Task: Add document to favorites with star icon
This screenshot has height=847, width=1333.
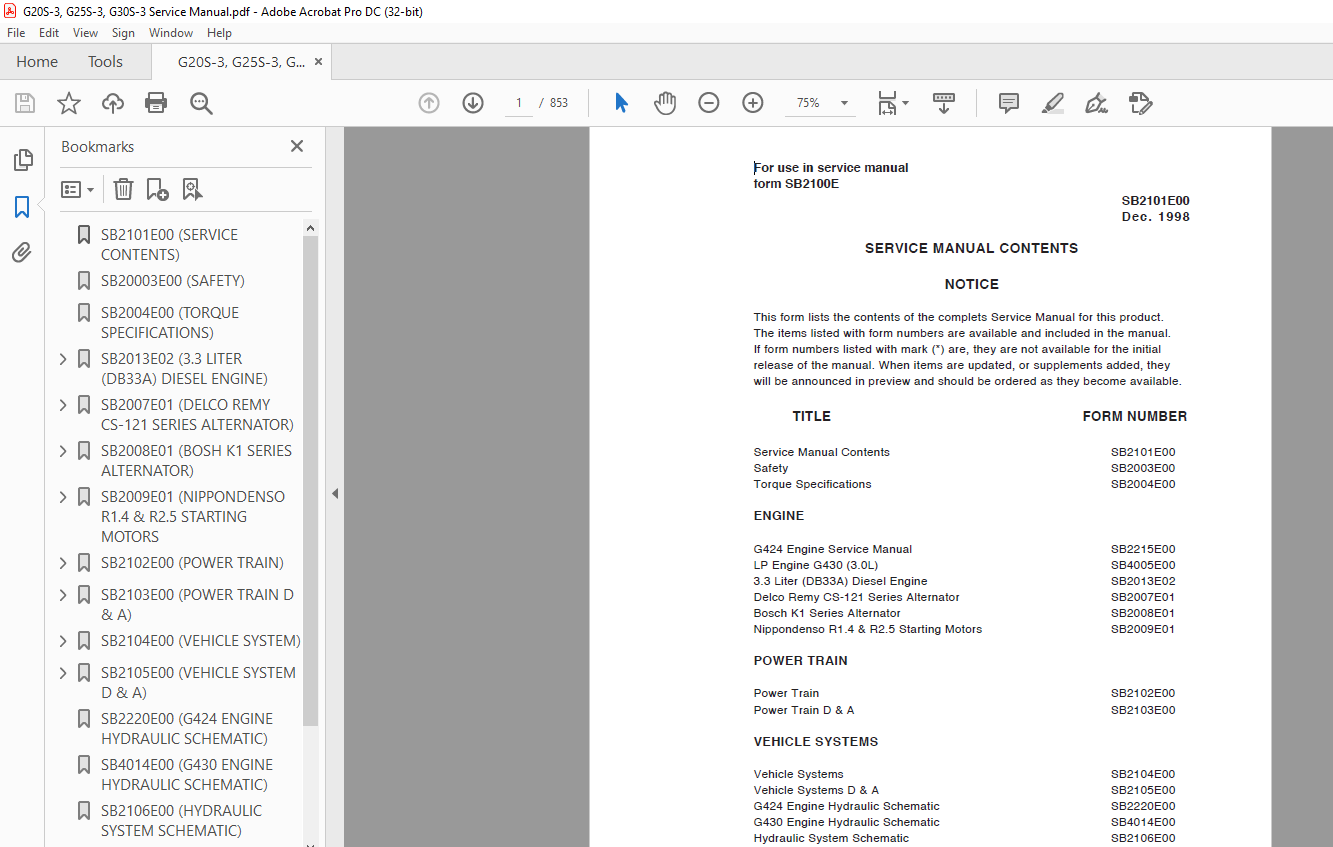Action: click(69, 103)
